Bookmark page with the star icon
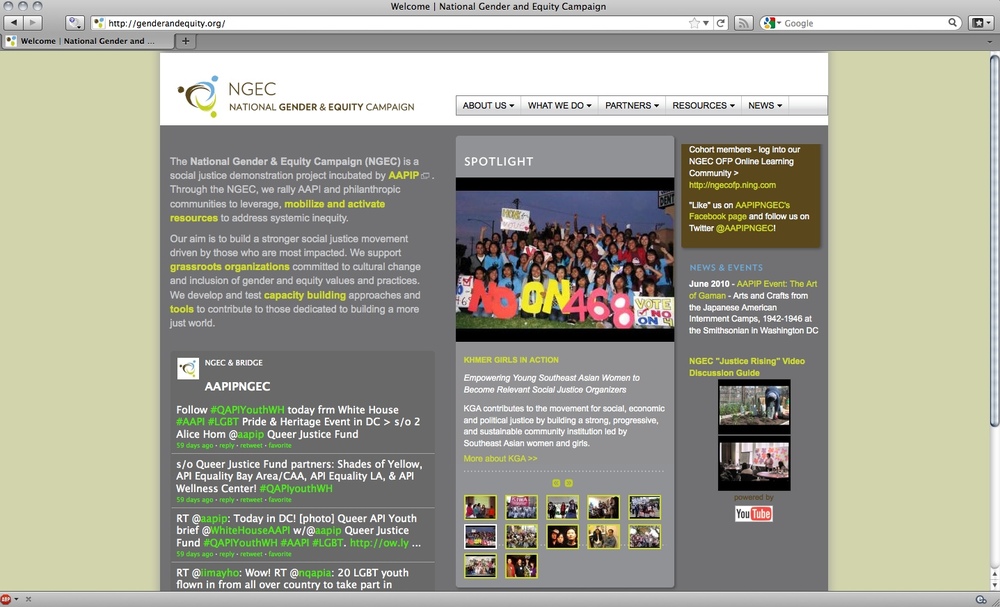The width and height of the screenshot is (1000, 607). [694, 22]
